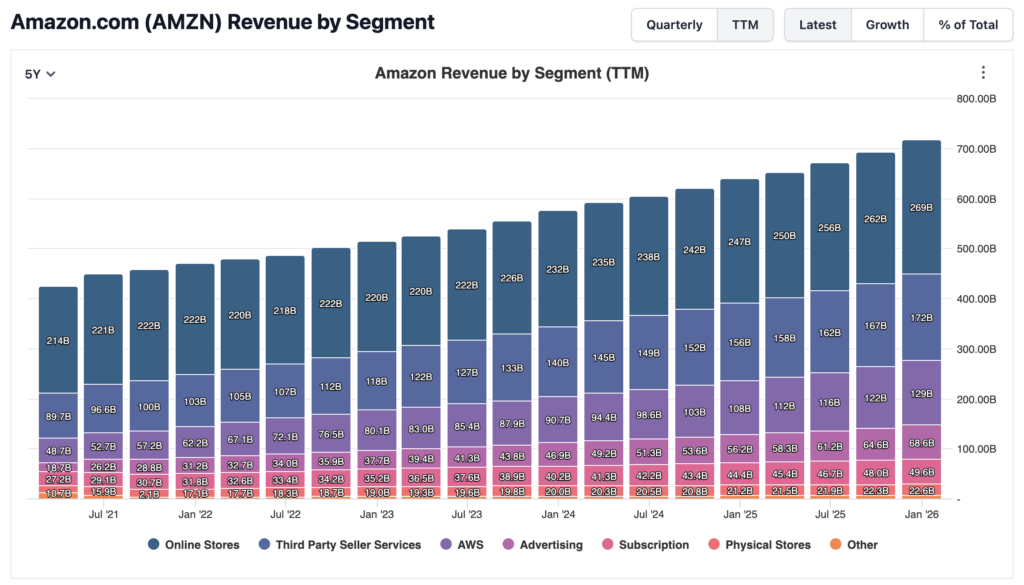1024x585 pixels.
Task: Switch to the Quarterly view
Action: (x=674, y=25)
